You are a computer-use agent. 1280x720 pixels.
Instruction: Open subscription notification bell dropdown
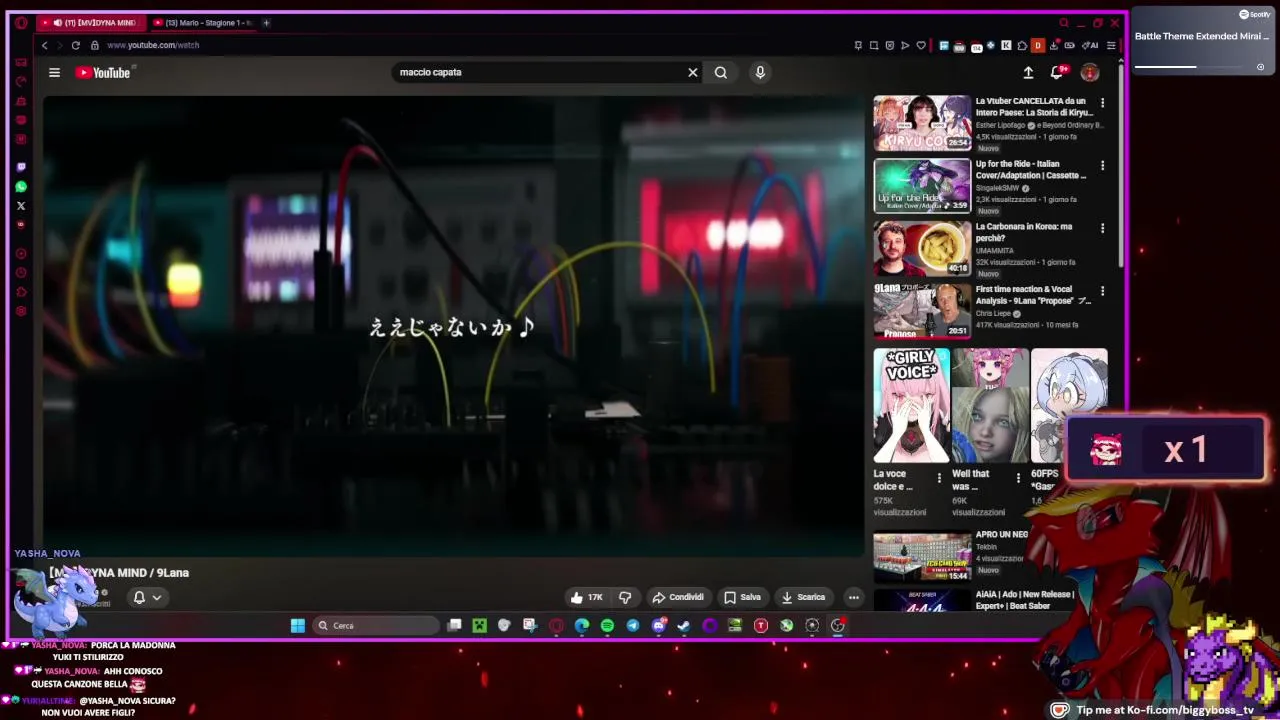coord(147,597)
